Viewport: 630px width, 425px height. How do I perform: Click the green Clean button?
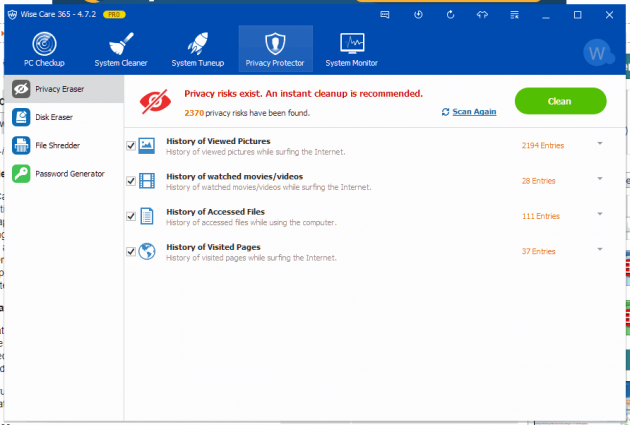pos(560,101)
